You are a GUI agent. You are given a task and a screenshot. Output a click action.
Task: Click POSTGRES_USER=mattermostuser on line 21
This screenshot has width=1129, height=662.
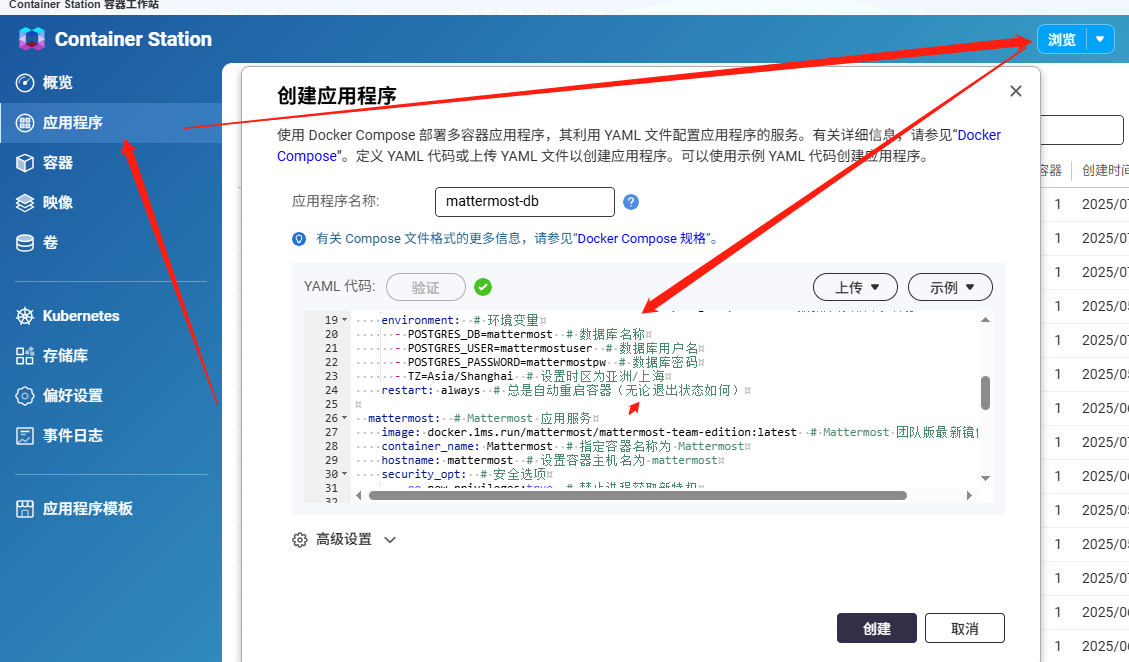500,348
